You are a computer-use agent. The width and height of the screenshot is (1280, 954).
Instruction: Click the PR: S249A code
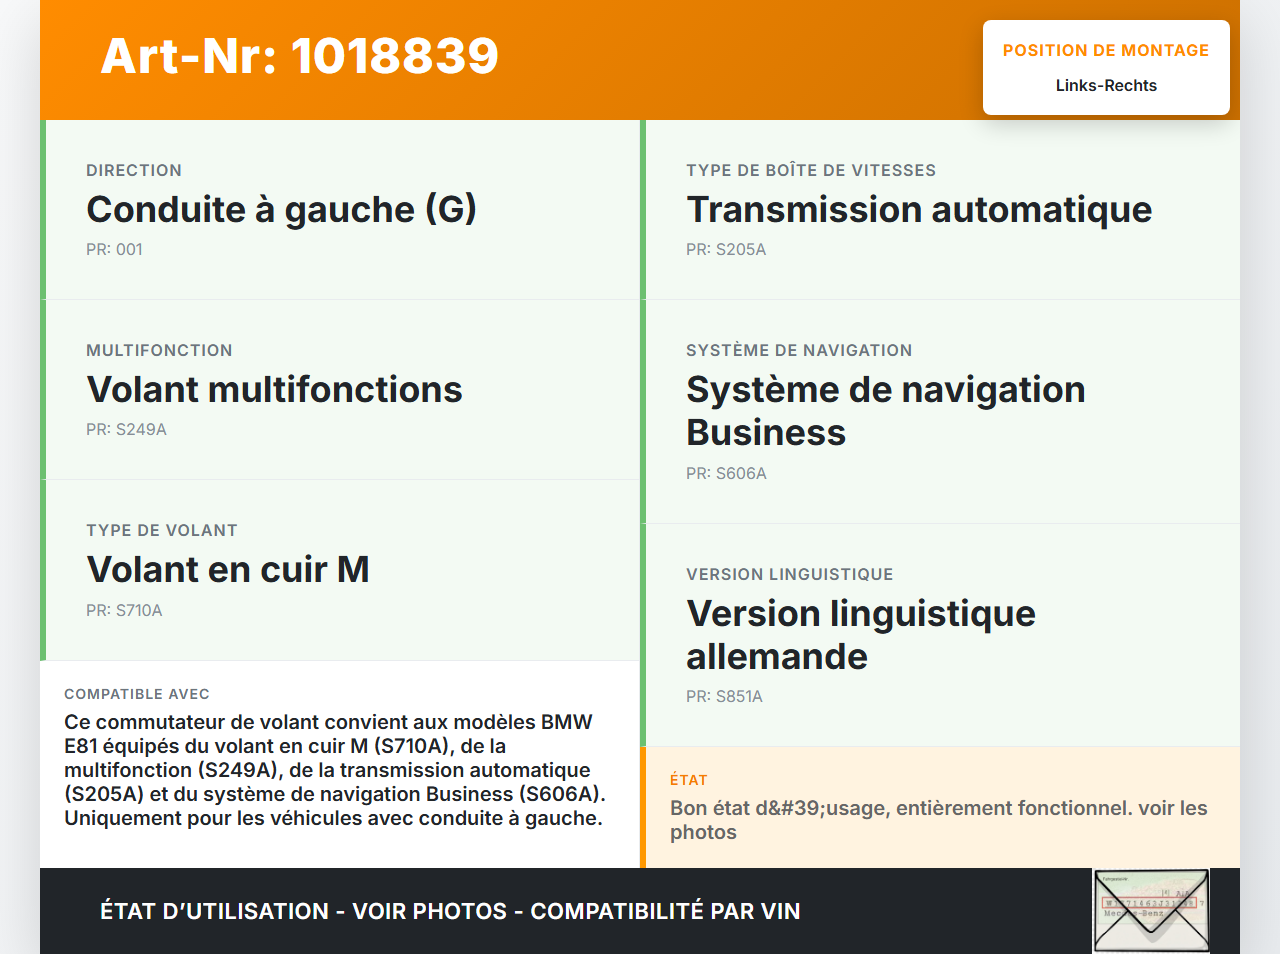point(126,429)
